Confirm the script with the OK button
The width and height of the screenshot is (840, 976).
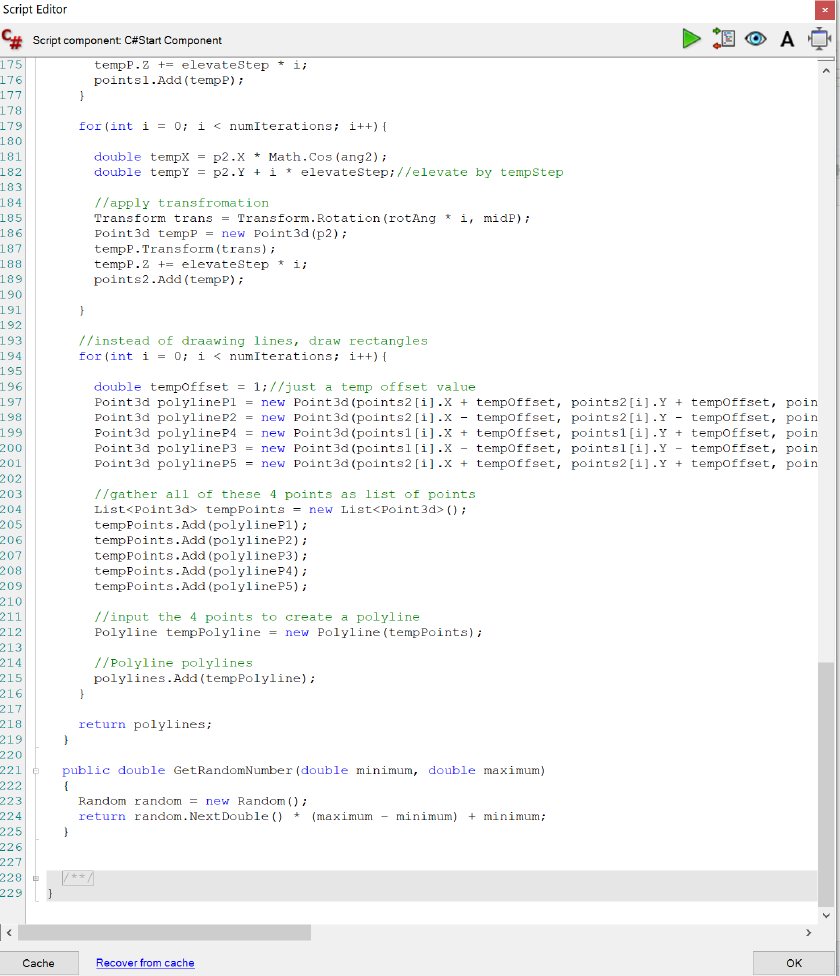point(793,963)
